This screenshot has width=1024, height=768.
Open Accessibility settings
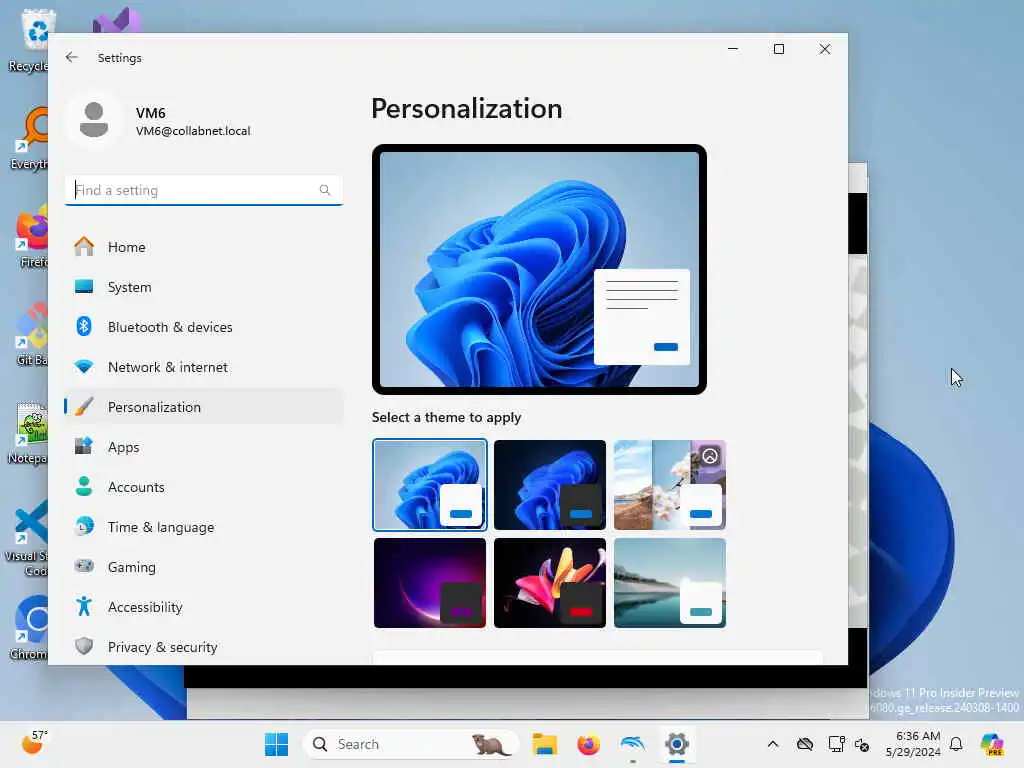point(204,607)
